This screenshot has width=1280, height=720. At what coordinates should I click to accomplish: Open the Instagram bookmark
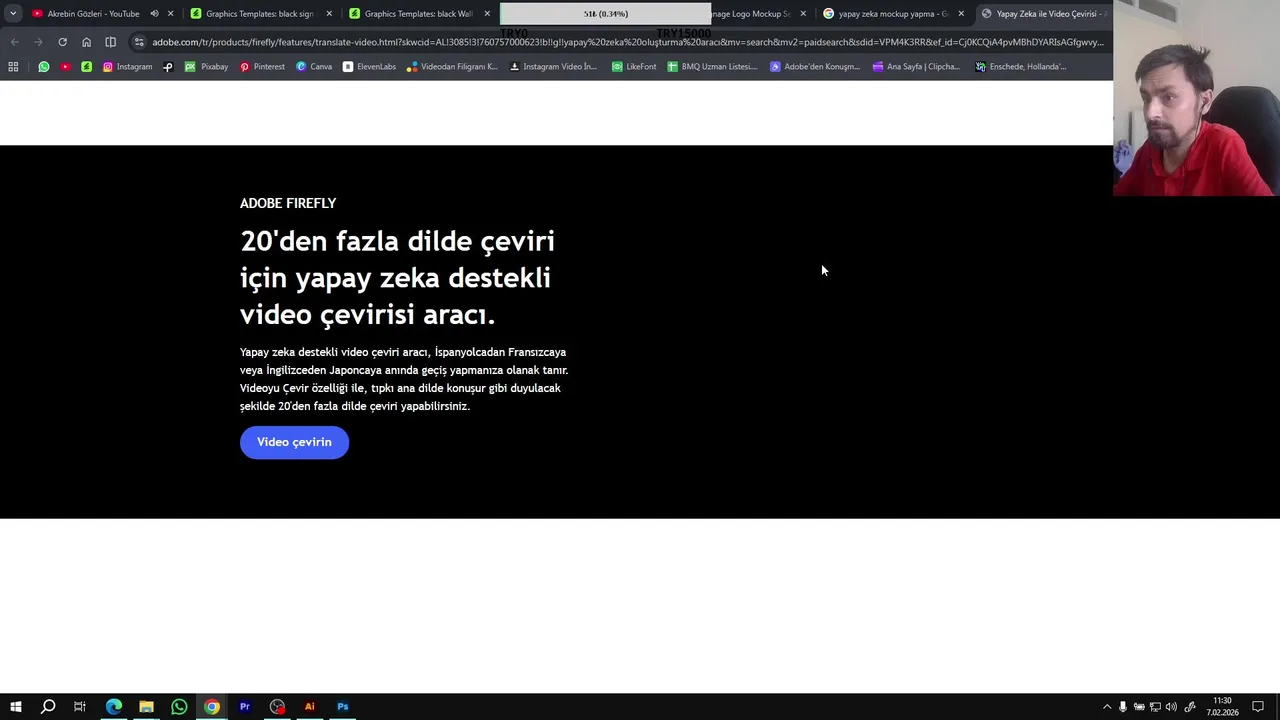[127, 67]
